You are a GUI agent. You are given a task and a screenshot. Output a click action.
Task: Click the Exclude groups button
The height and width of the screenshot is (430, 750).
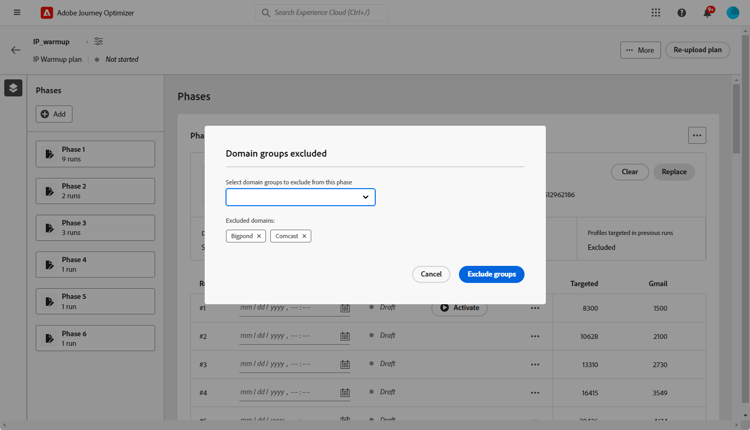[x=491, y=274]
